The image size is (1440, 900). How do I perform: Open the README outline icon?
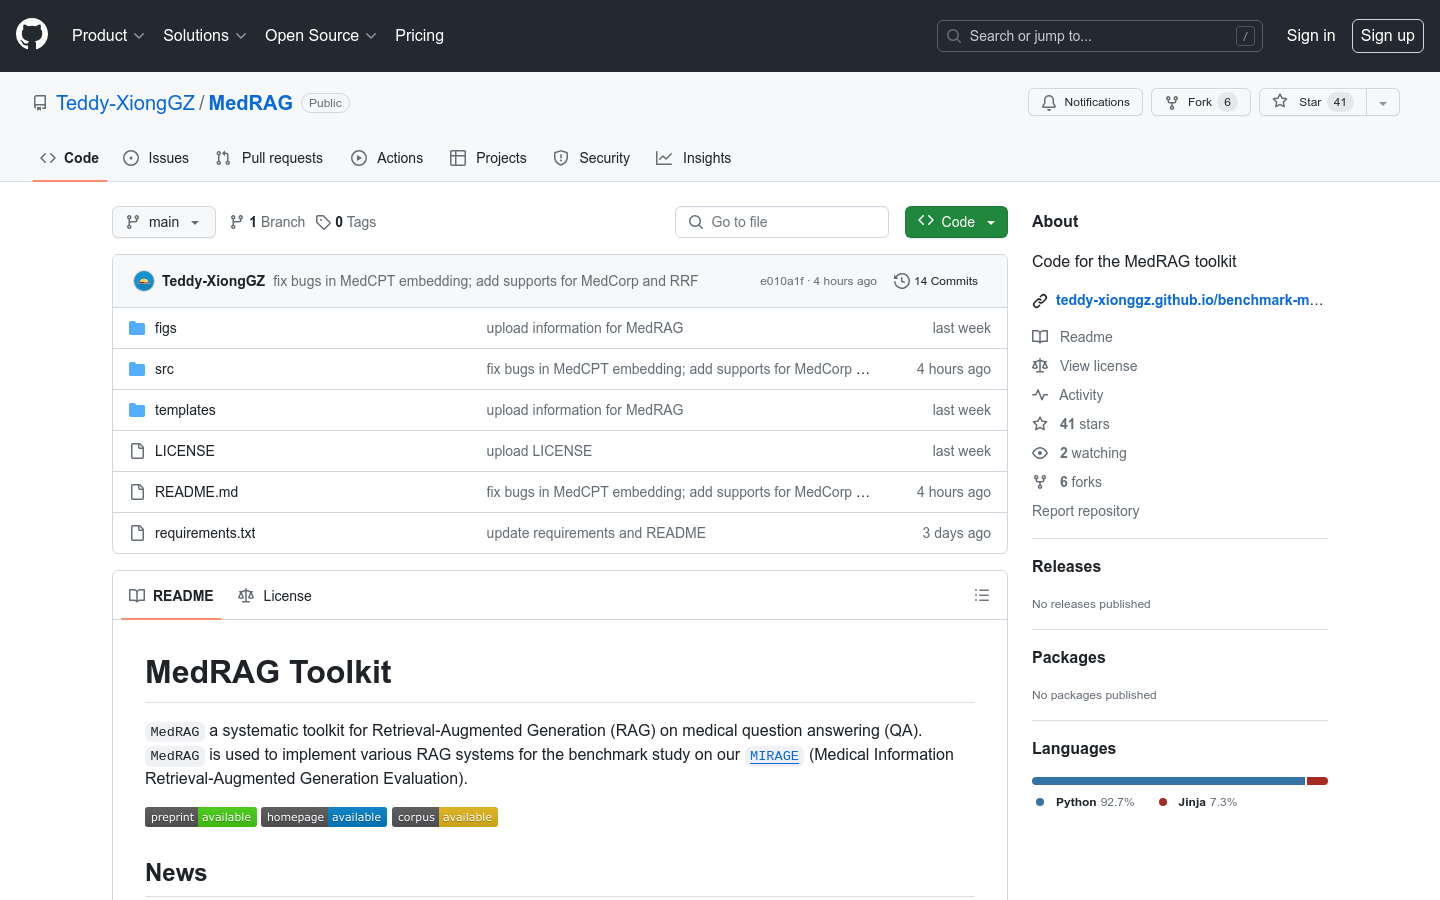[x=982, y=595]
